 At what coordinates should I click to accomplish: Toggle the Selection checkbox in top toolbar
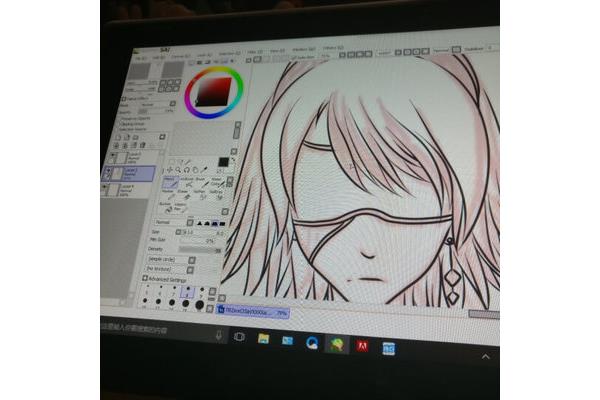point(294,57)
